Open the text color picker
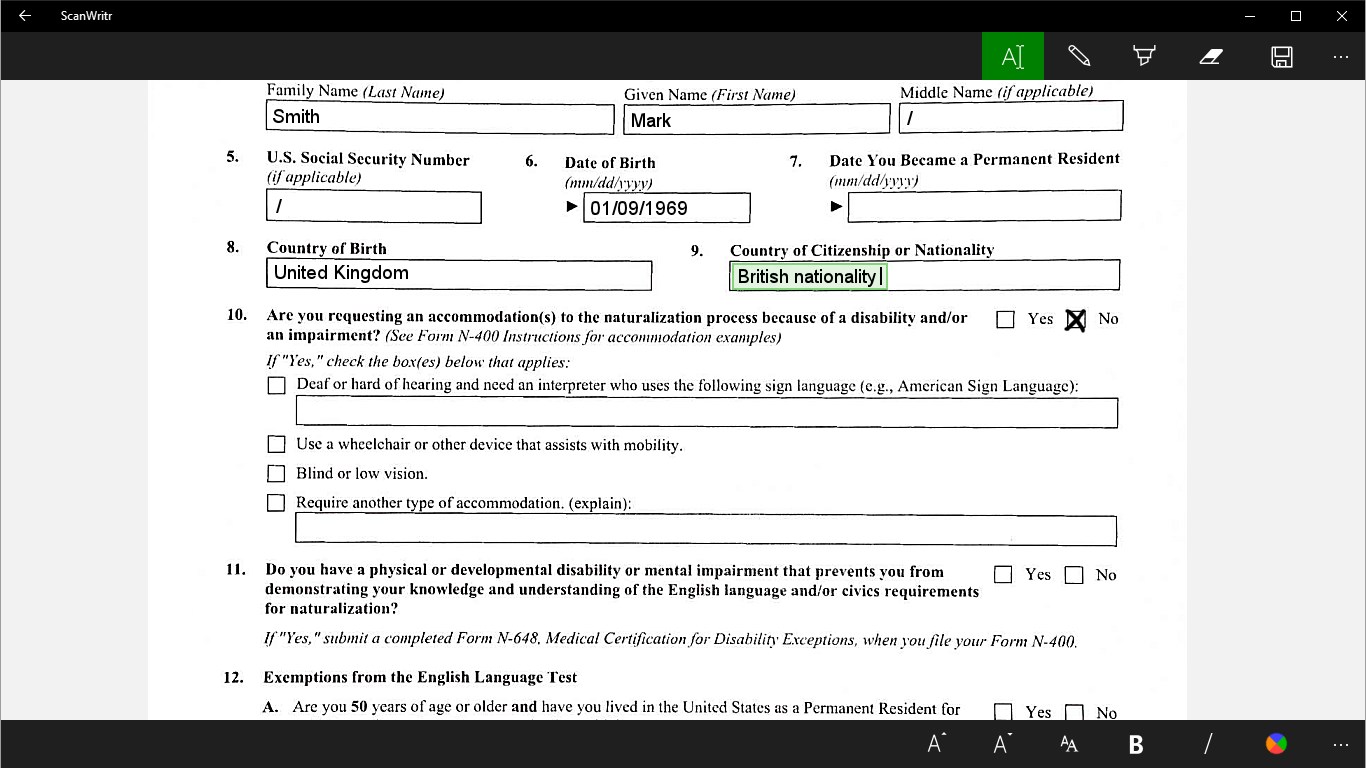1366x768 pixels. (1276, 743)
